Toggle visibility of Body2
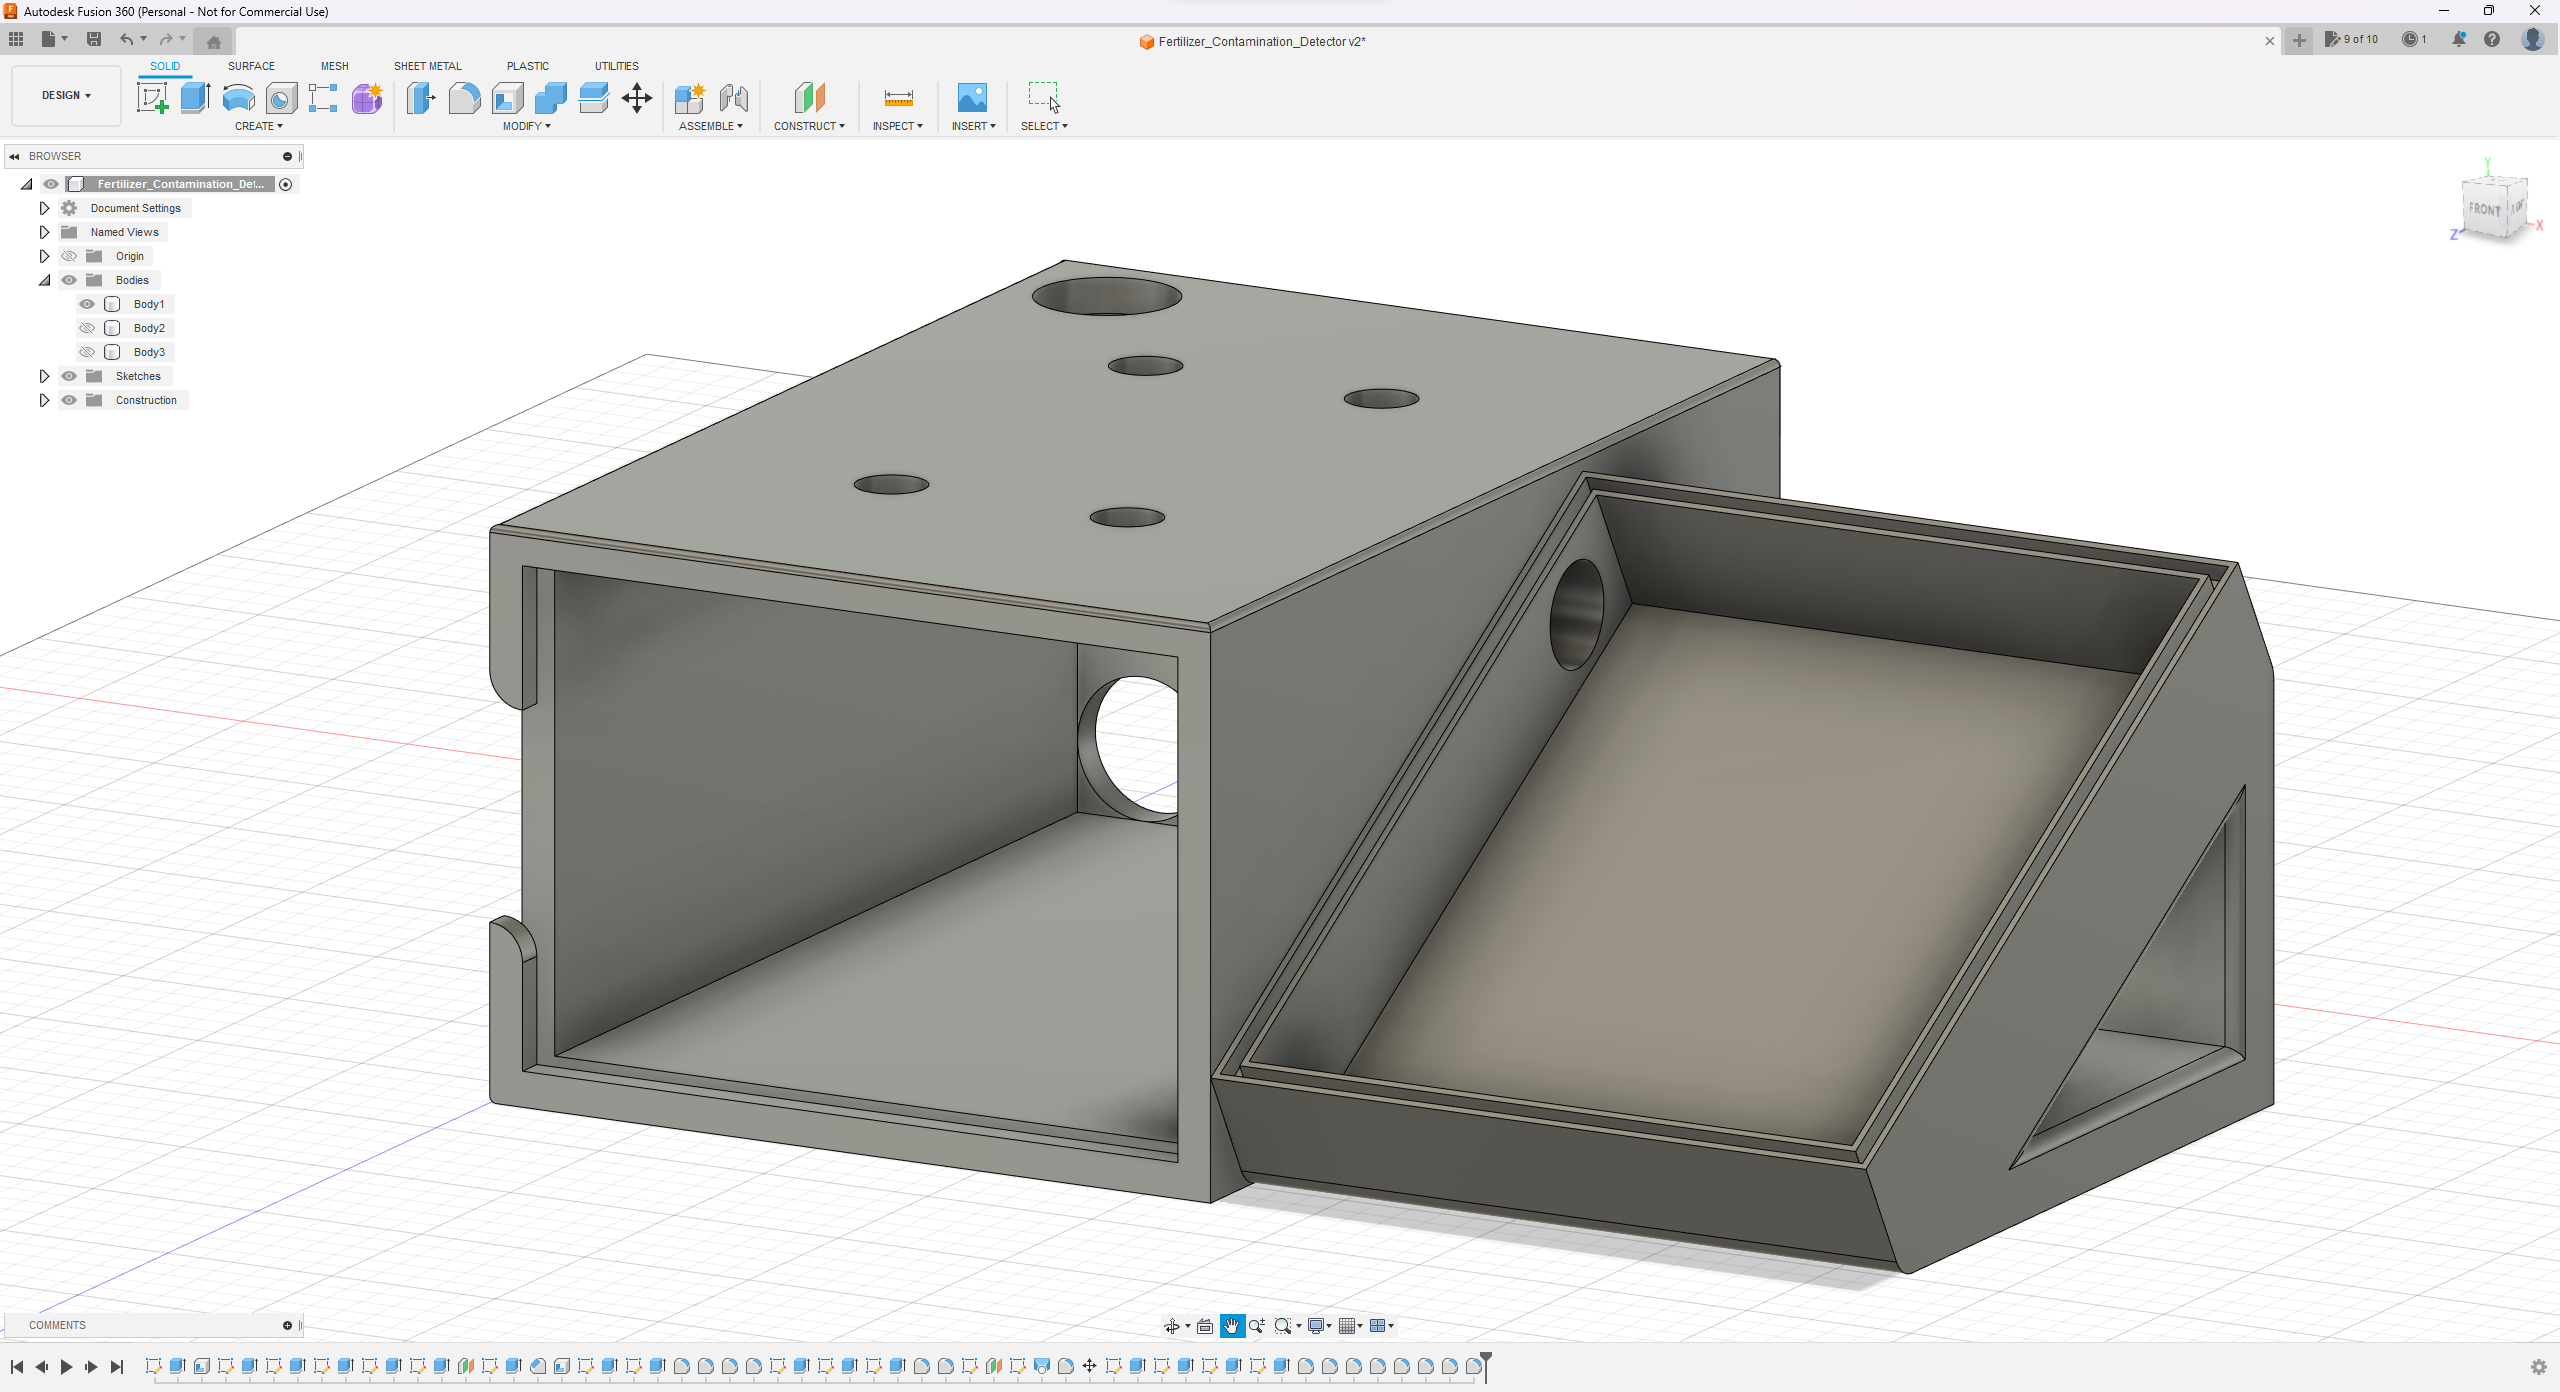Image resolution: width=2560 pixels, height=1392 pixels. click(84, 327)
